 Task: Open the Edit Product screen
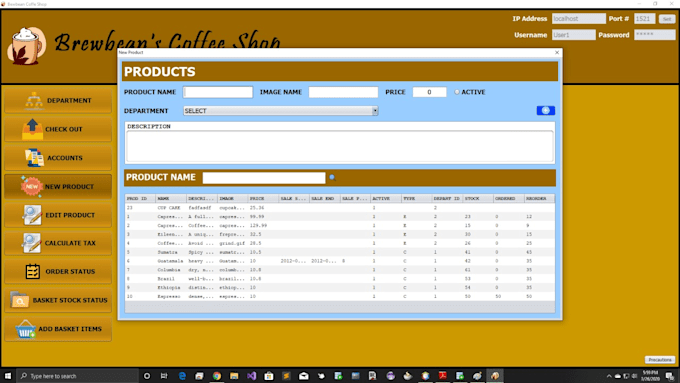point(58,215)
